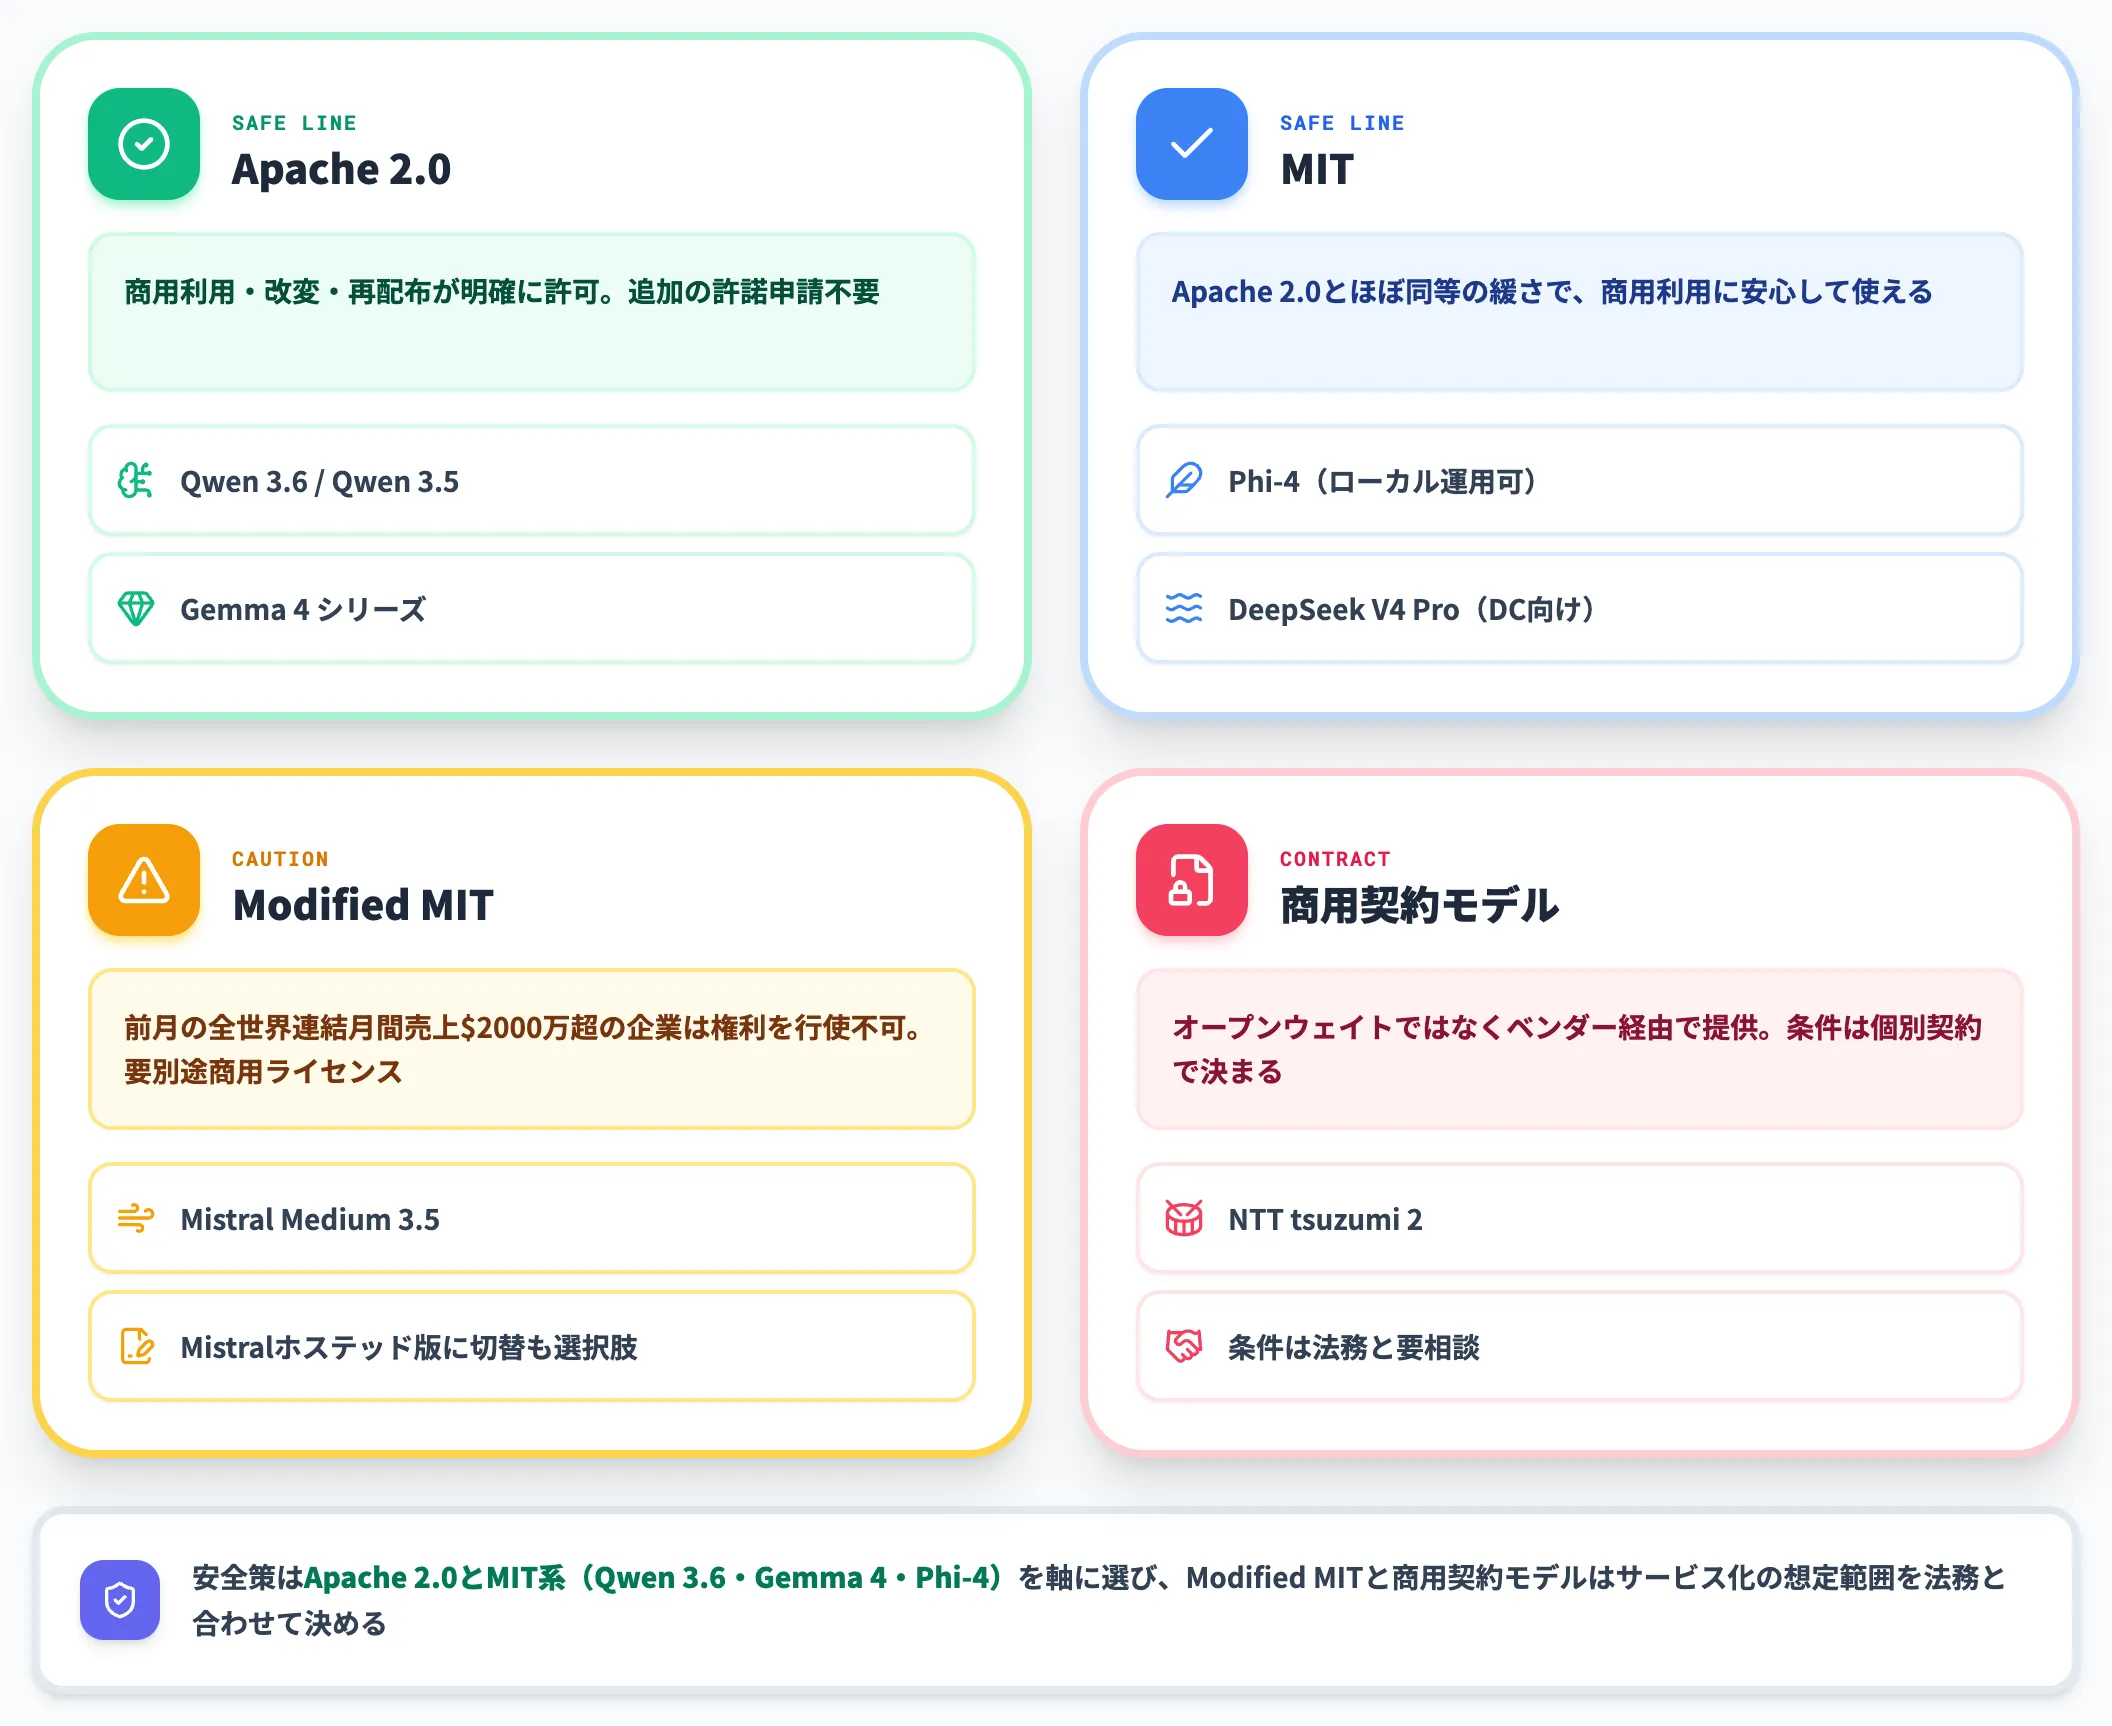Select the Gemma 4 シリーズ row
This screenshot has height=1726, width=2112.
pos(532,609)
